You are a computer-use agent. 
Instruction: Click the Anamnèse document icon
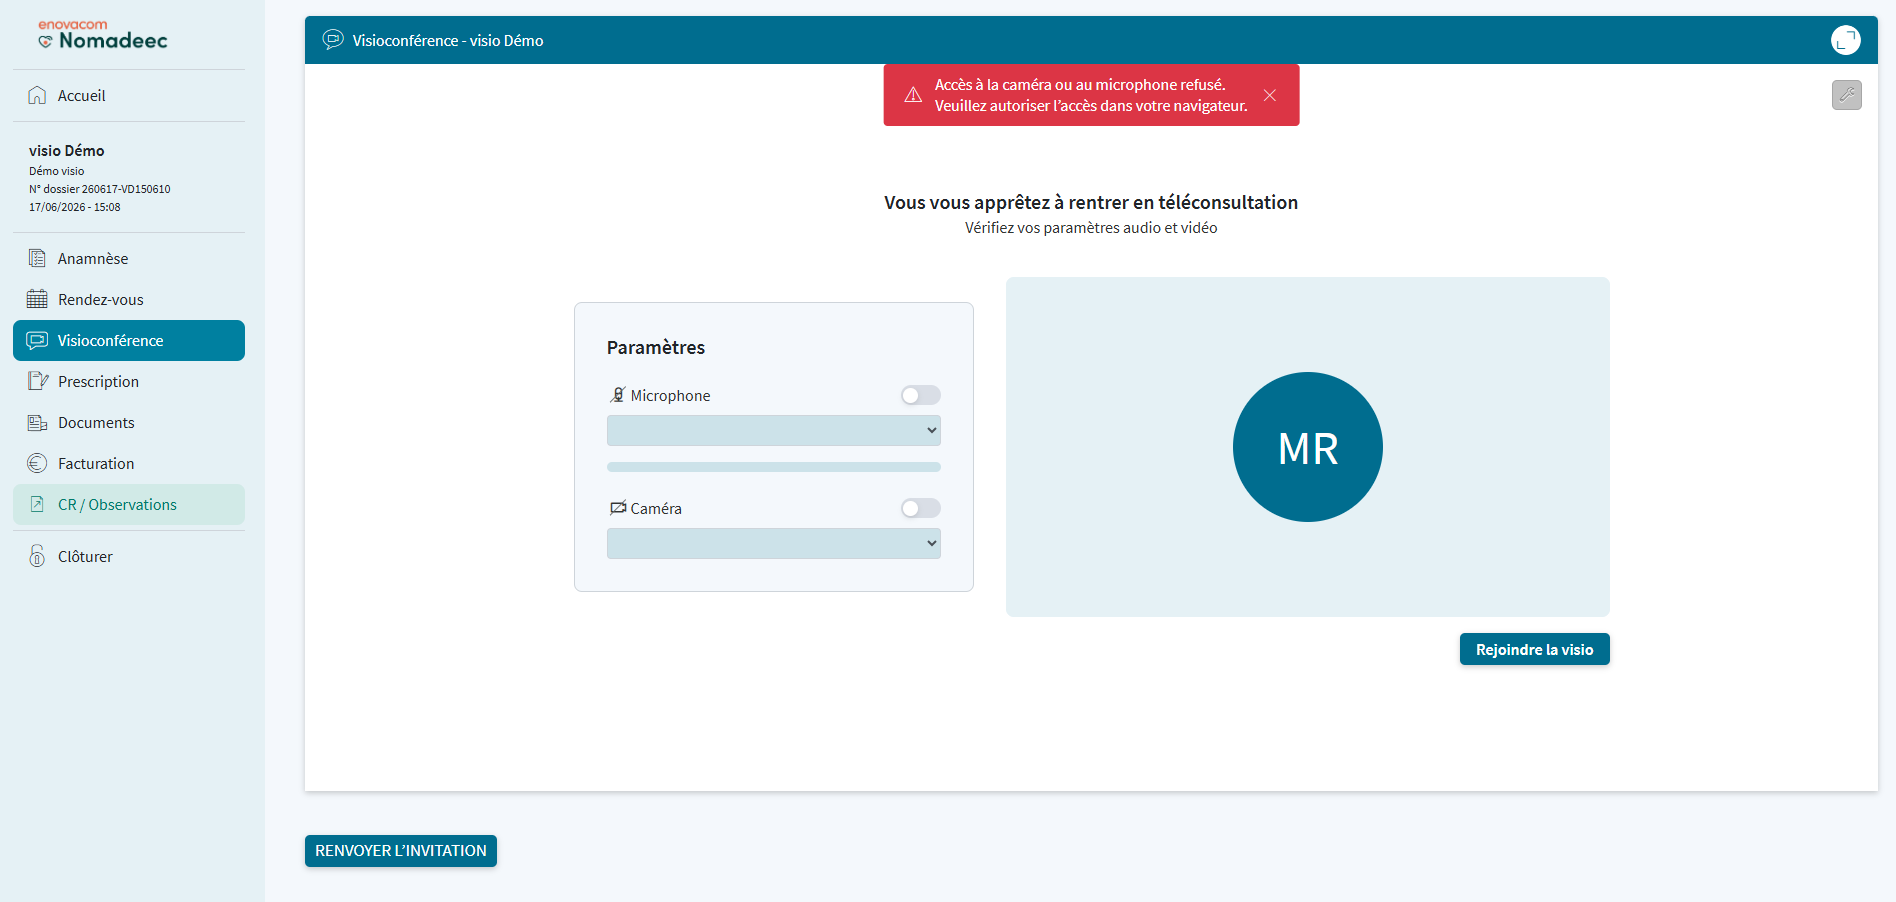[37, 258]
